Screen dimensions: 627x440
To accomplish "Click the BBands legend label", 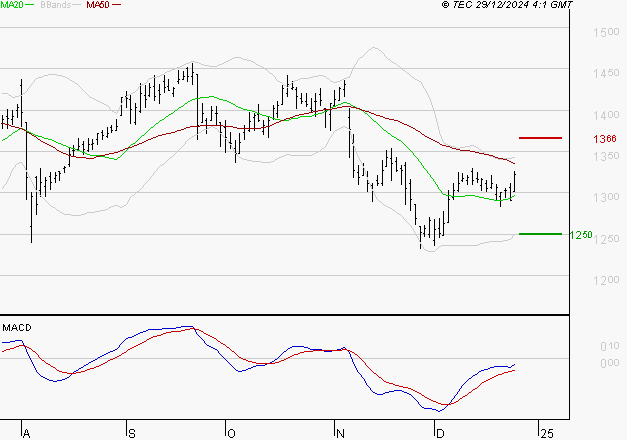I will point(56,5).
